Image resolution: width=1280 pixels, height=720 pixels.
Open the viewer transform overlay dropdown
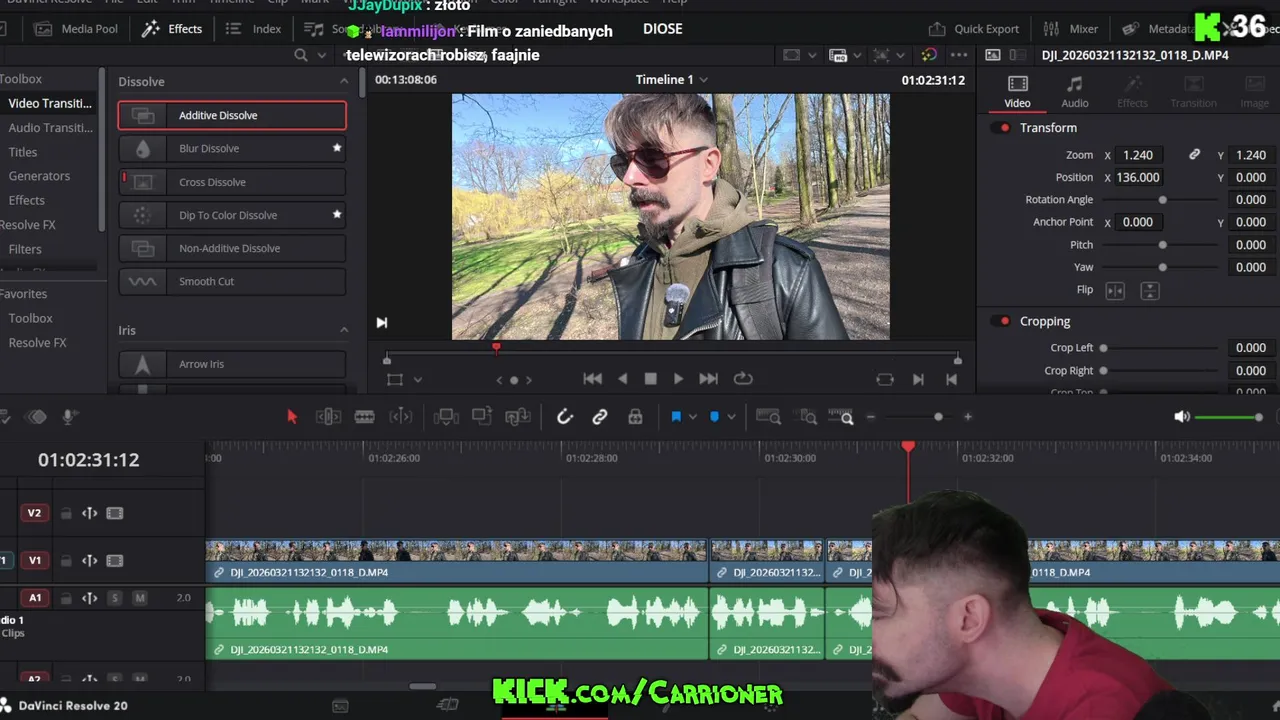pyautogui.click(x=418, y=380)
